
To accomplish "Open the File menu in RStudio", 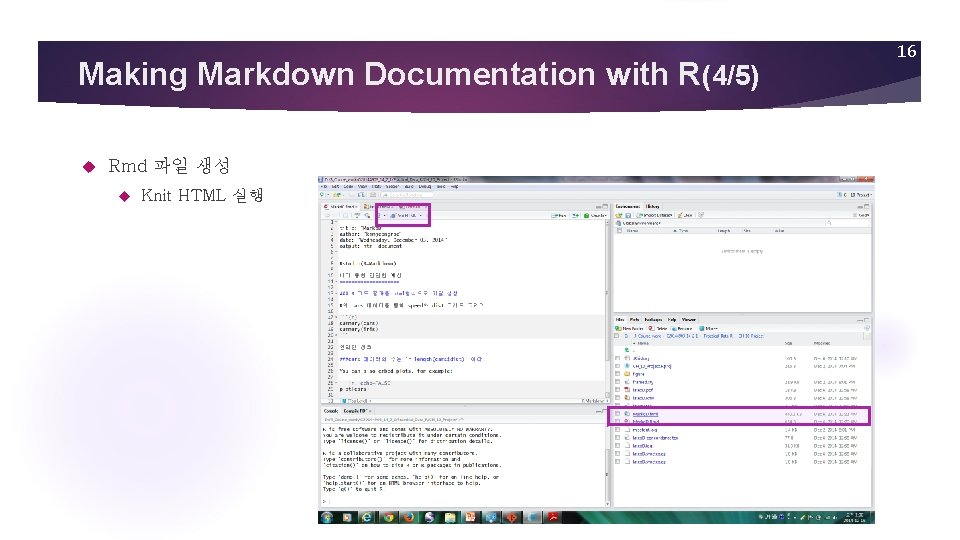I will pyautogui.click(x=324, y=187).
